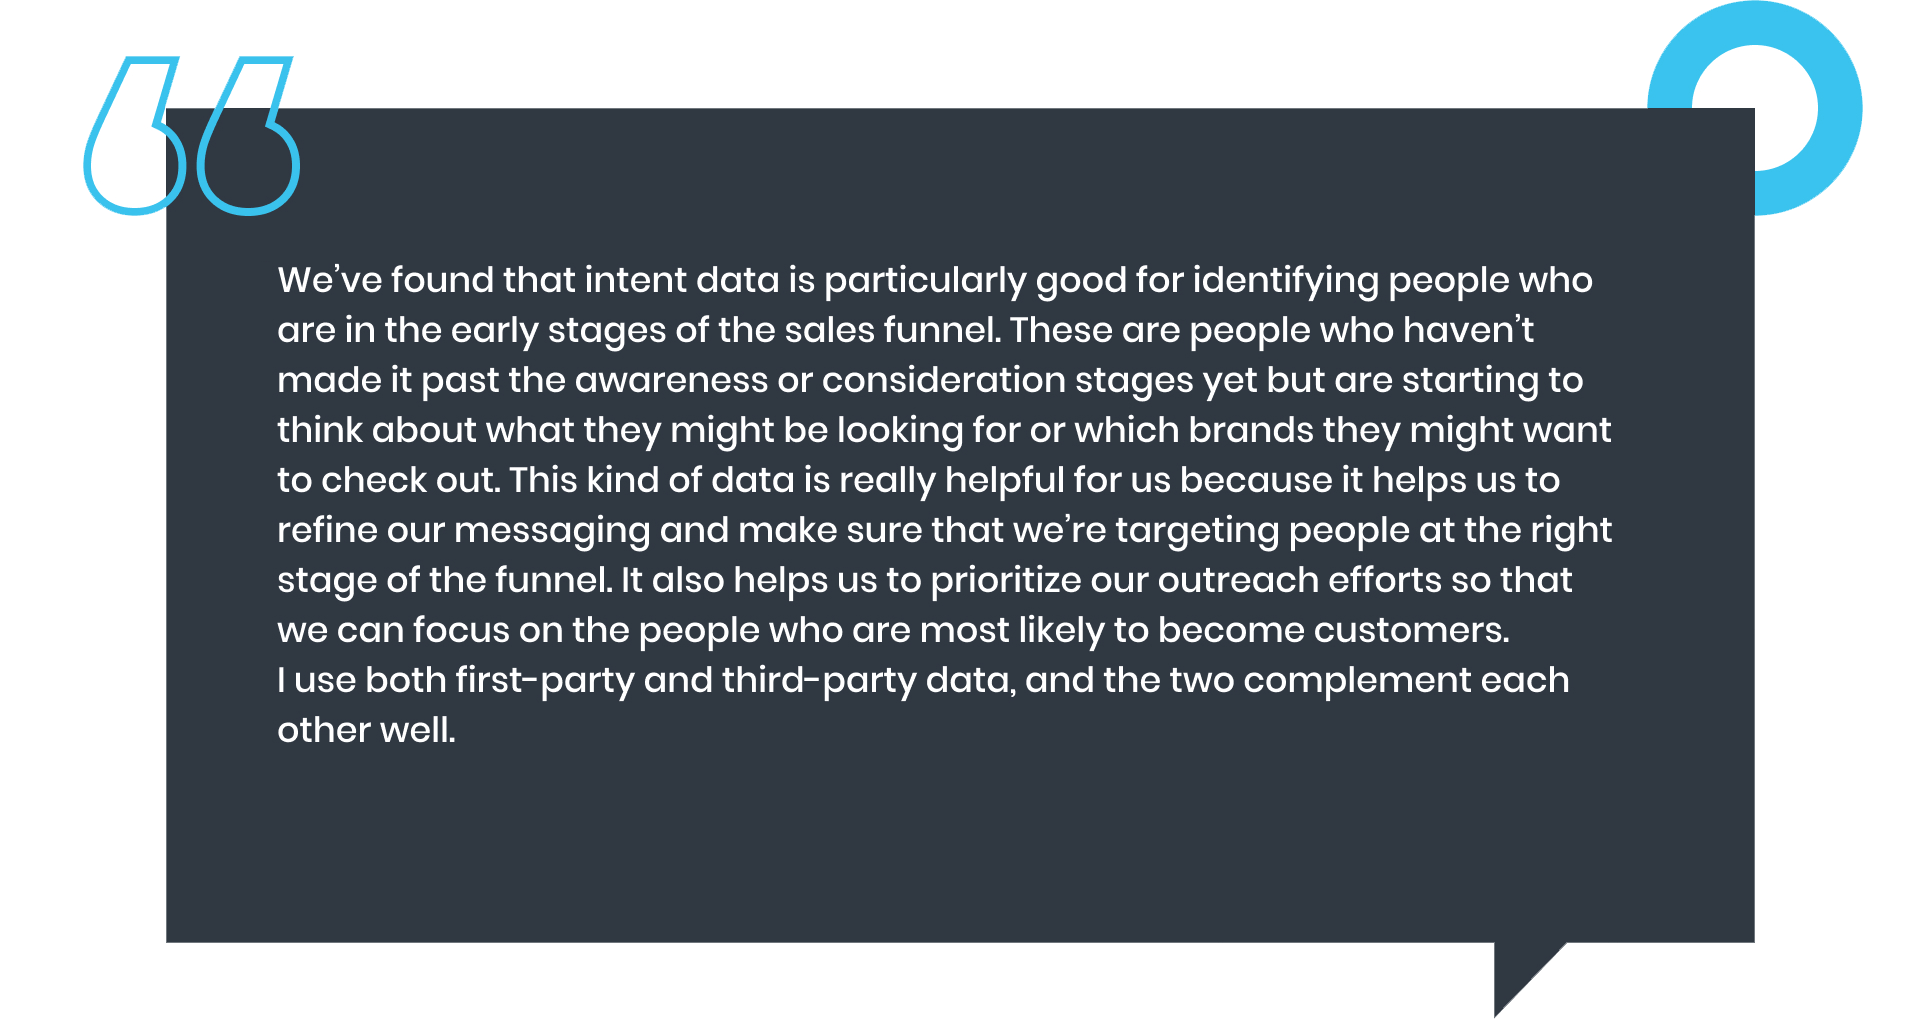Click the line "refine our messaging and make sure"
Viewport: 1920px width, 1019px height.
[x=944, y=531]
